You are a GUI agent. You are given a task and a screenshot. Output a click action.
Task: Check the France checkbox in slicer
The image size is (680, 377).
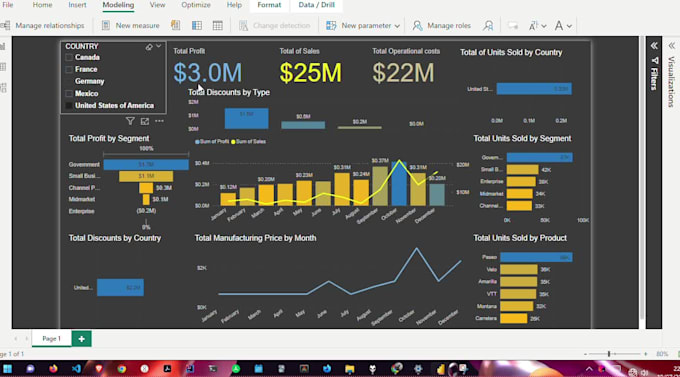tap(69, 69)
